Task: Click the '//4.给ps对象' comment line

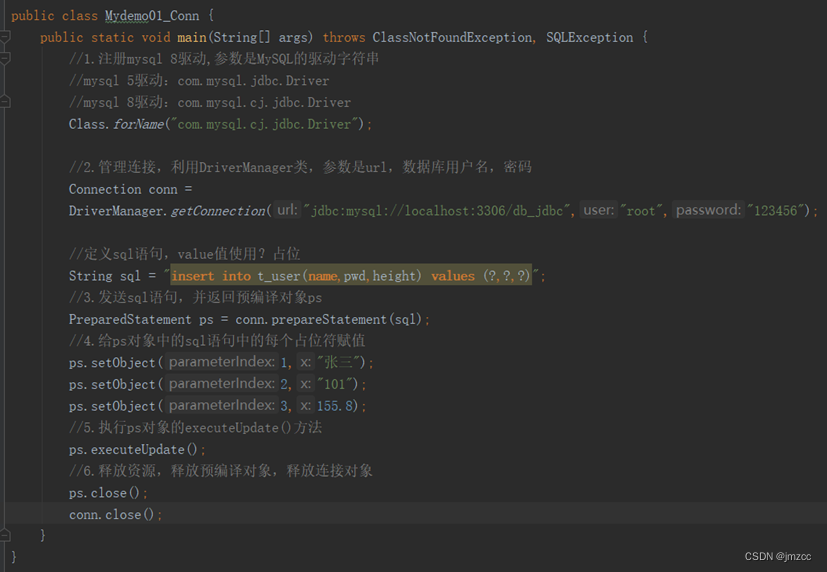Action: [217, 341]
